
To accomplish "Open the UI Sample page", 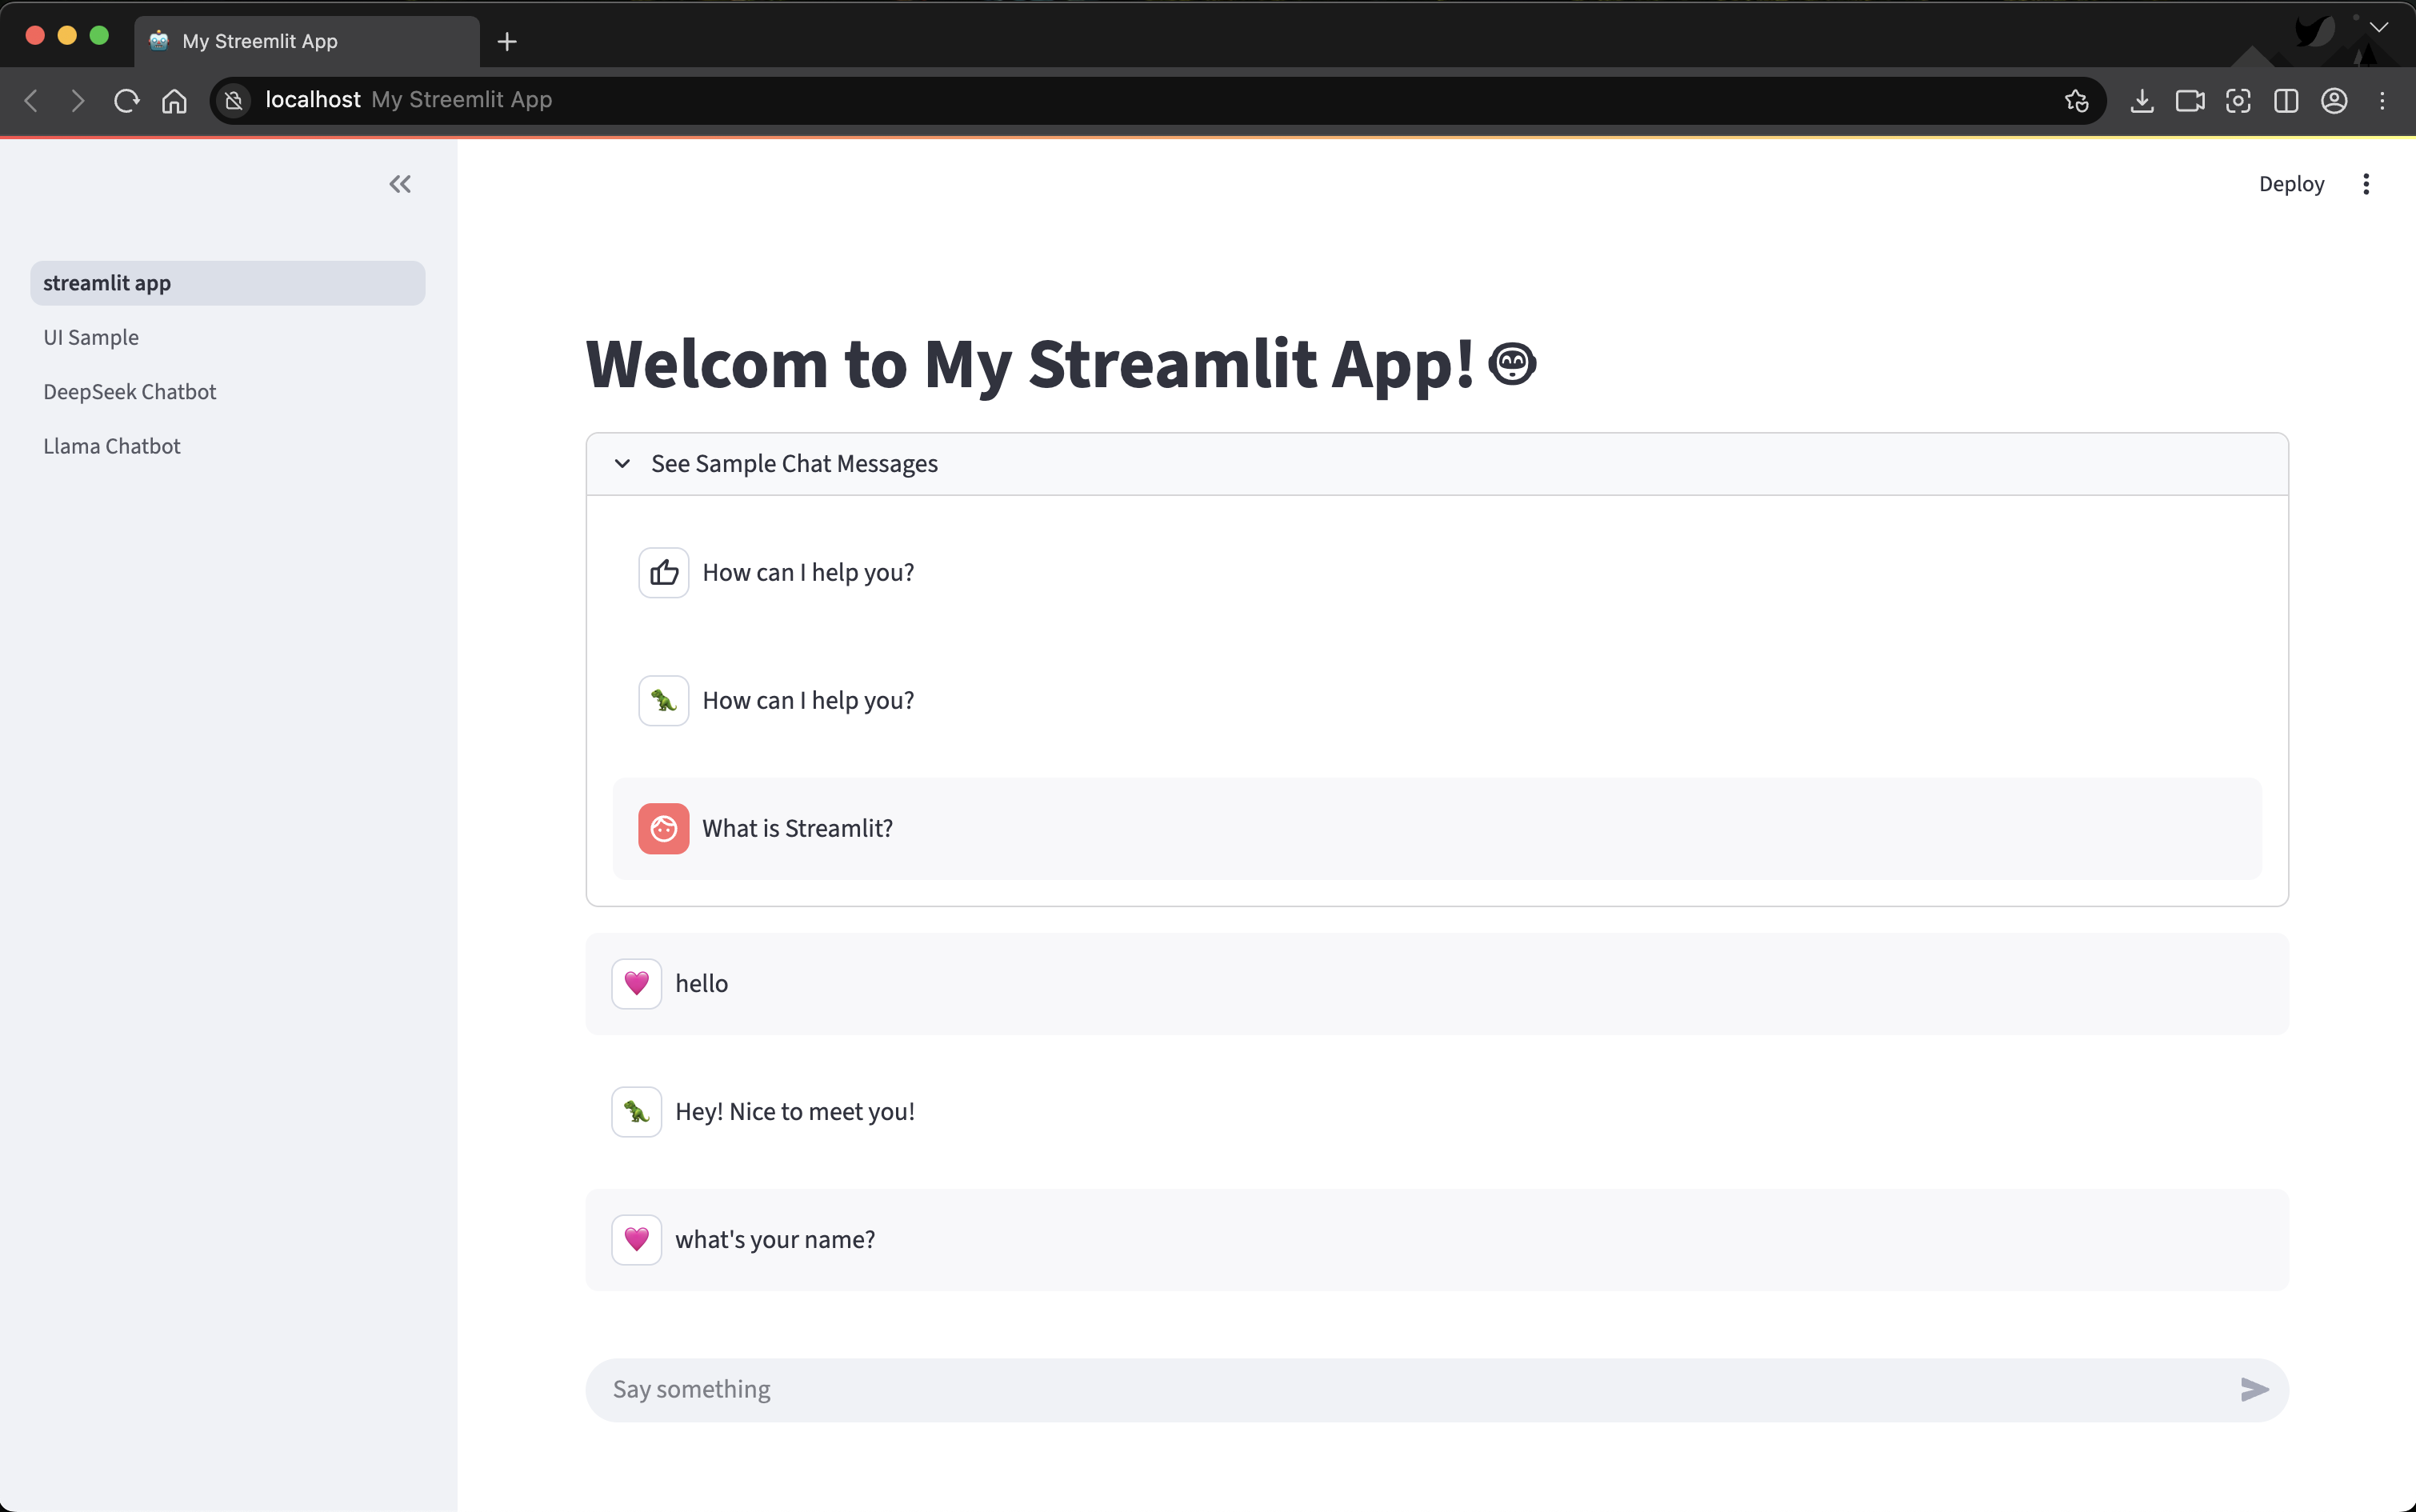I will tap(91, 338).
